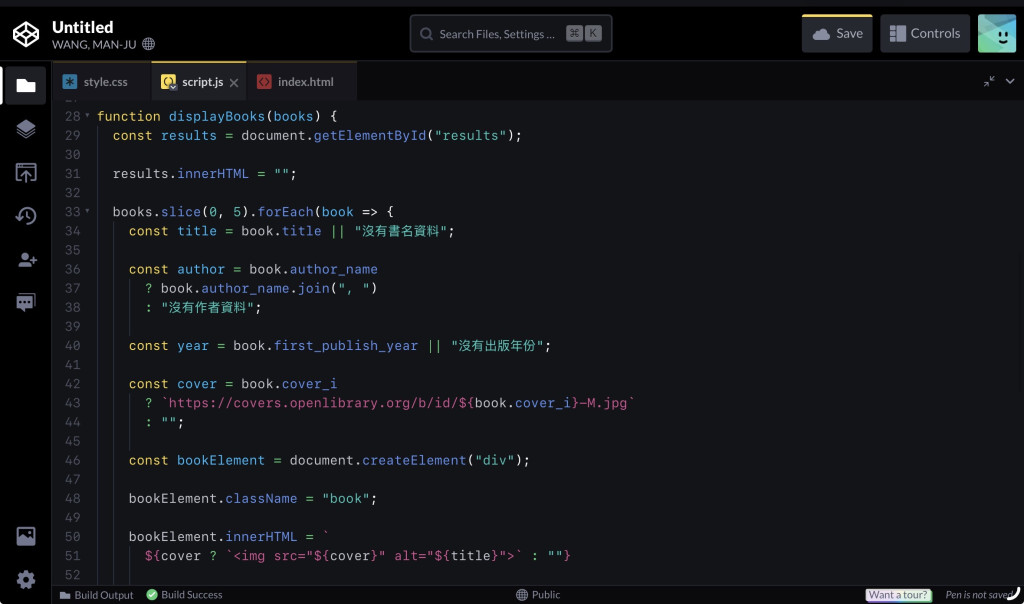
Task: Open the Files panel in sidebar
Action: point(25,86)
